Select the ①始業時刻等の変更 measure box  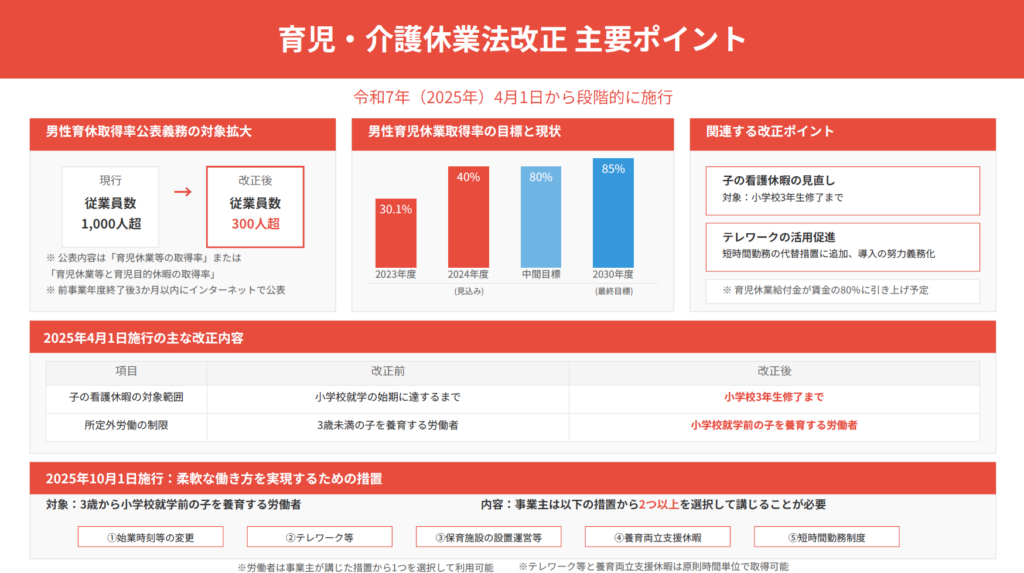(x=151, y=537)
